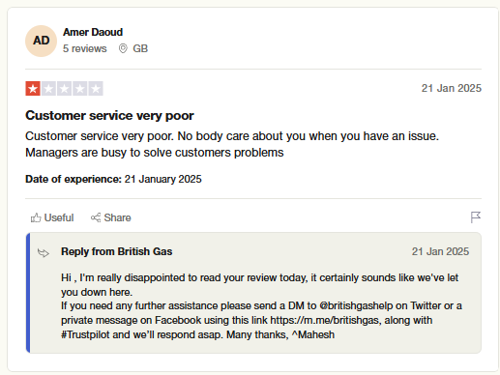Open Amer Daoud's reviewer profile
Image resolution: width=500 pixels, height=375 pixels.
pos(93,32)
